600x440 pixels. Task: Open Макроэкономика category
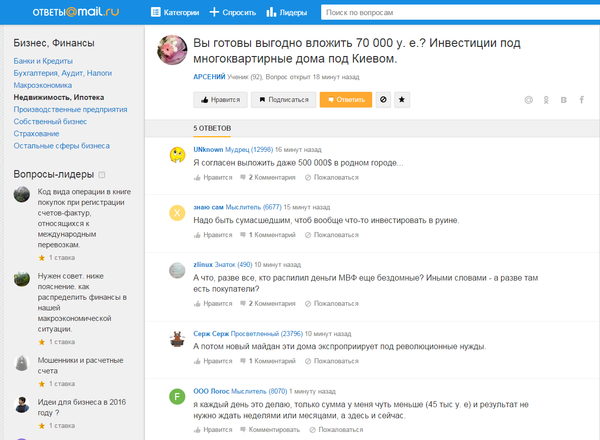click(x=43, y=85)
